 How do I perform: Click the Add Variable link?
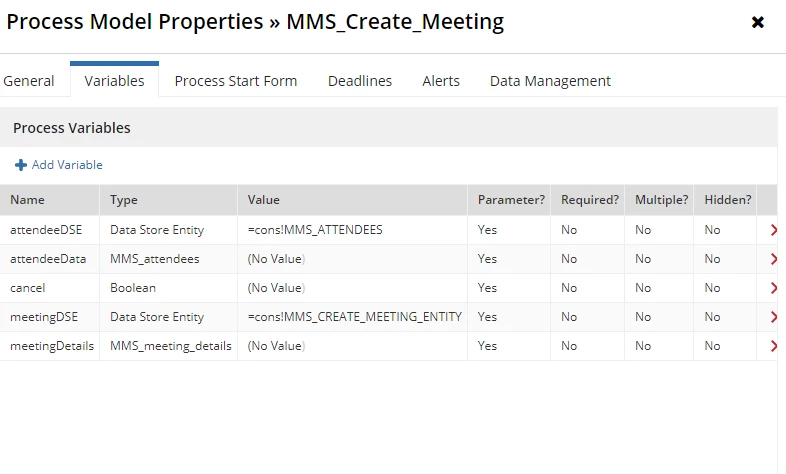pos(67,165)
